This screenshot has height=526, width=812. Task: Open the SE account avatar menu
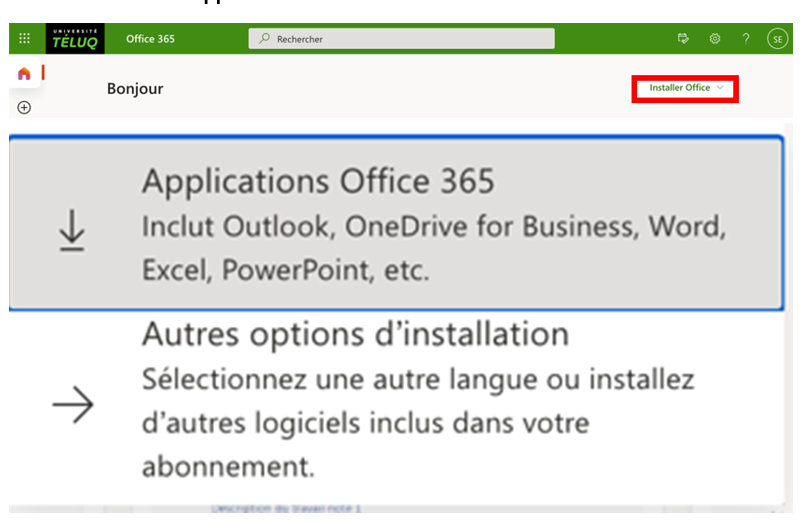(x=777, y=39)
